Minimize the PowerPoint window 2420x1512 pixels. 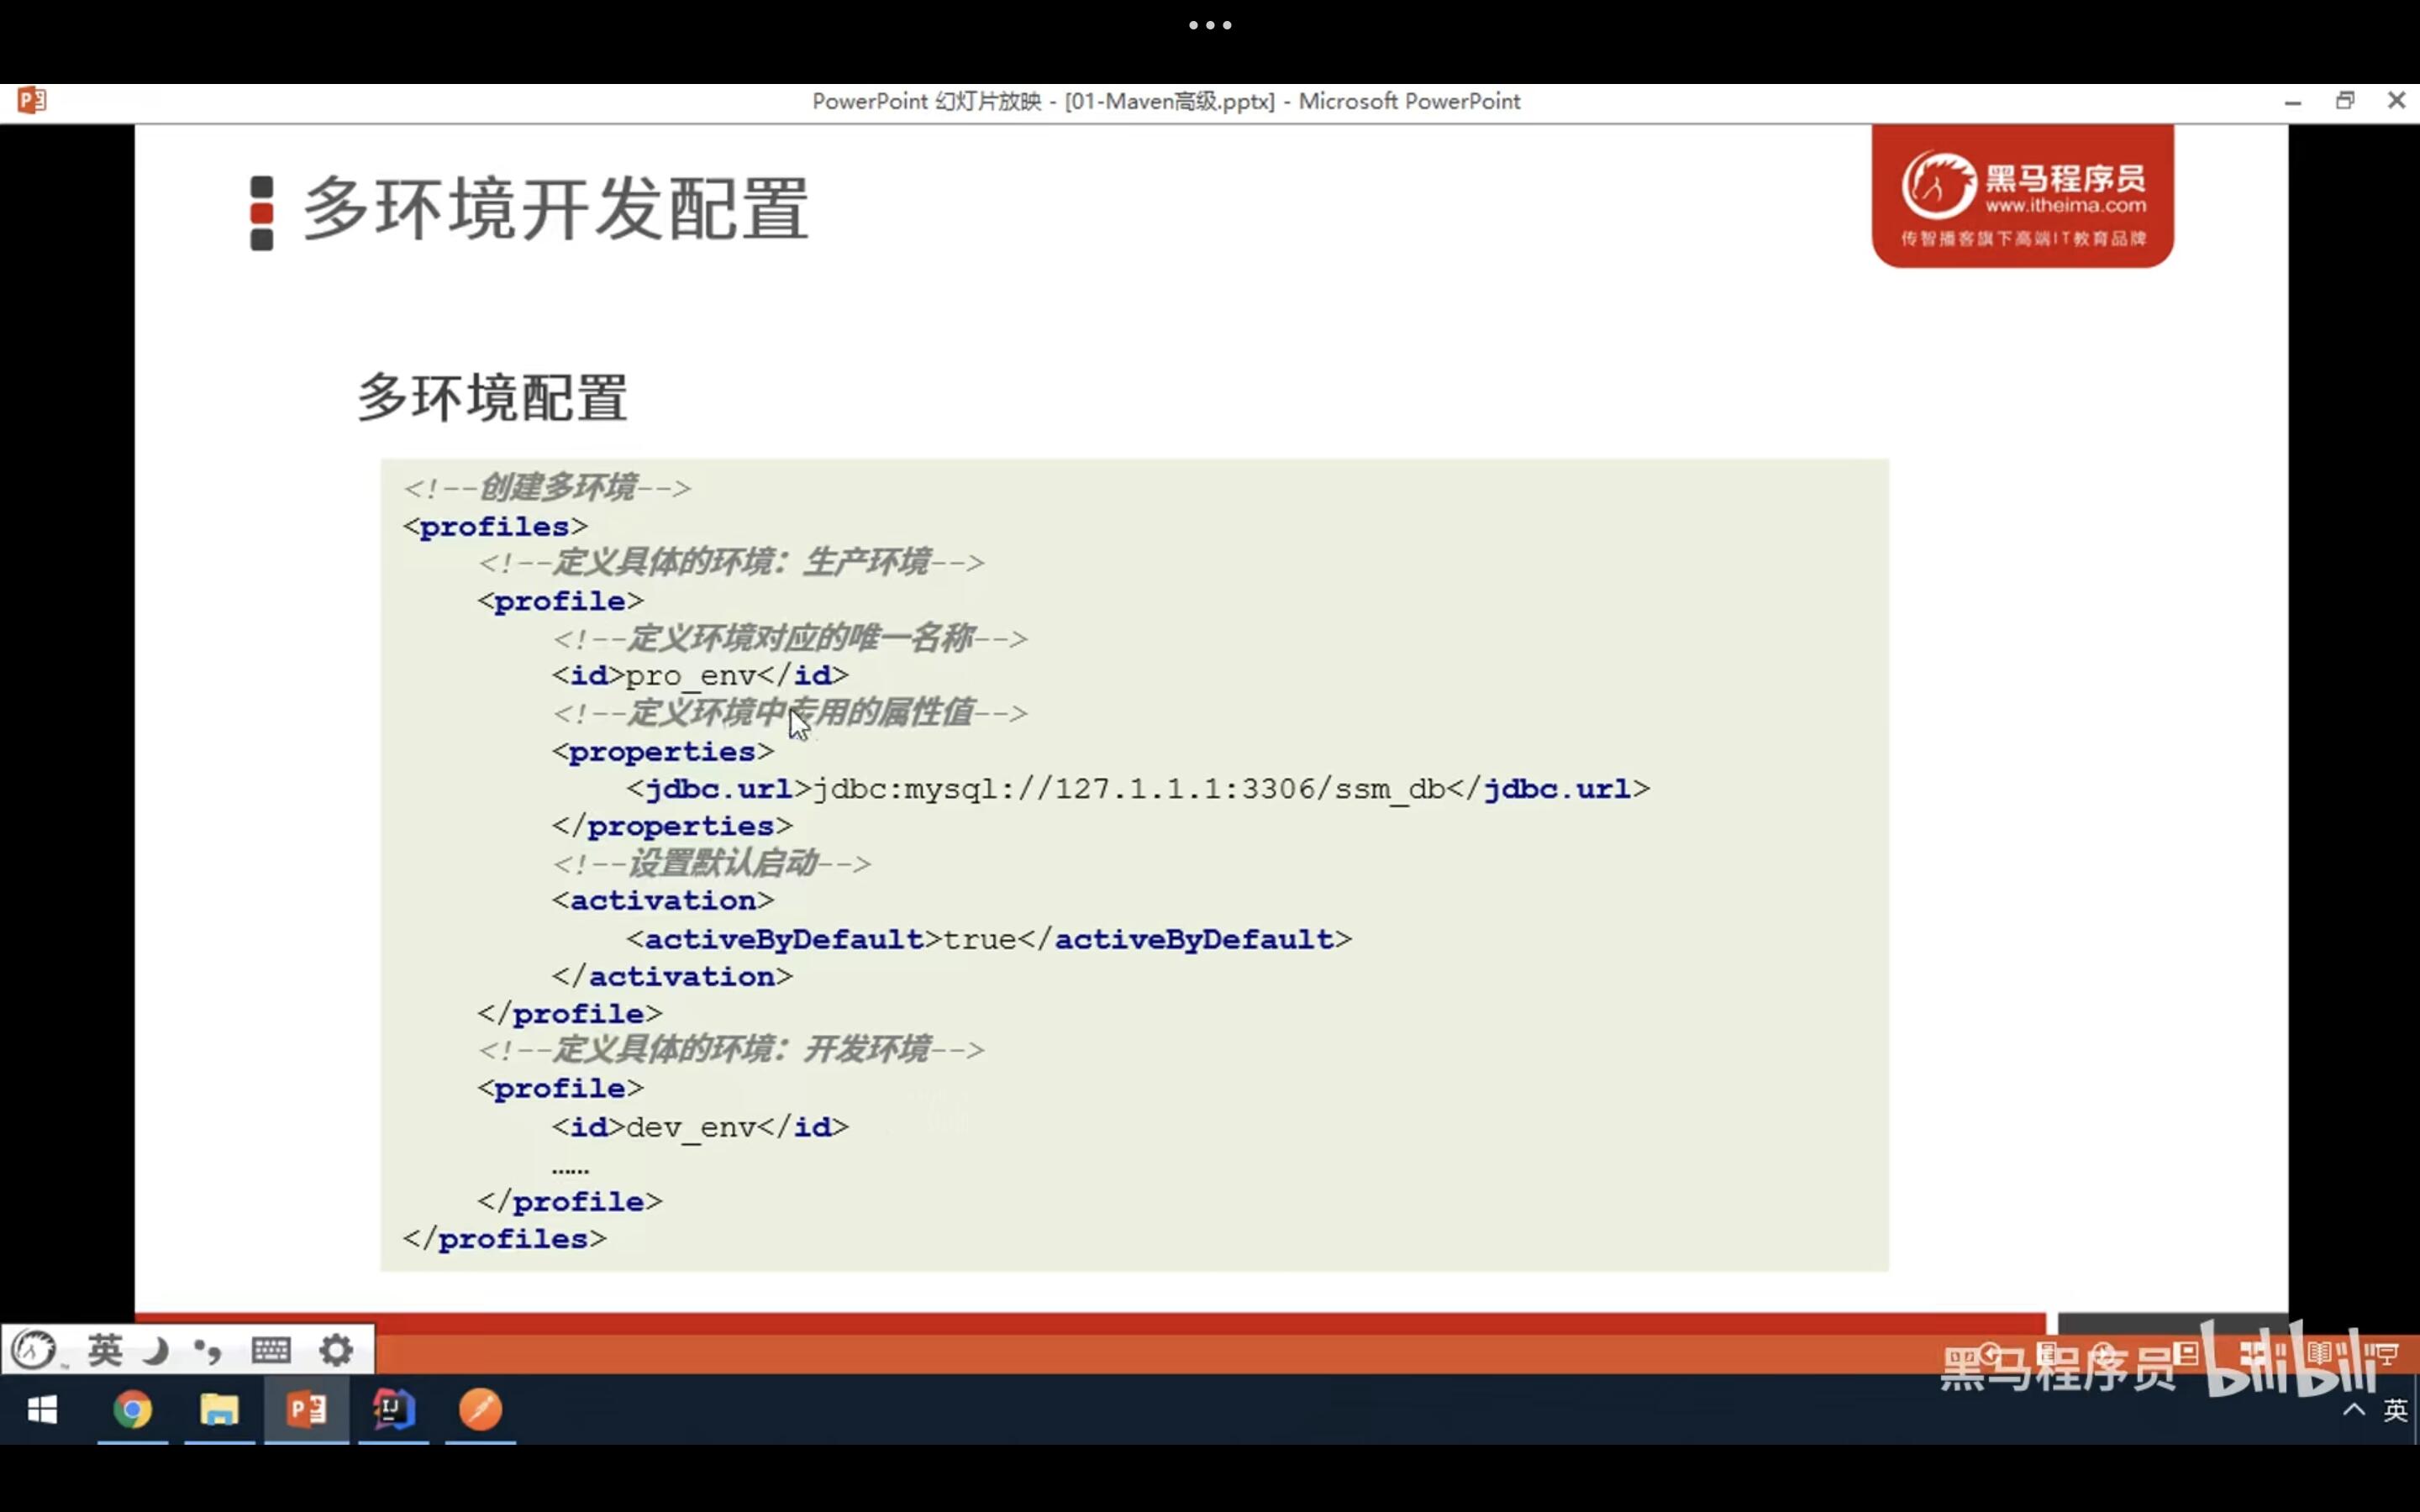pyautogui.click(x=2293, y=102)
